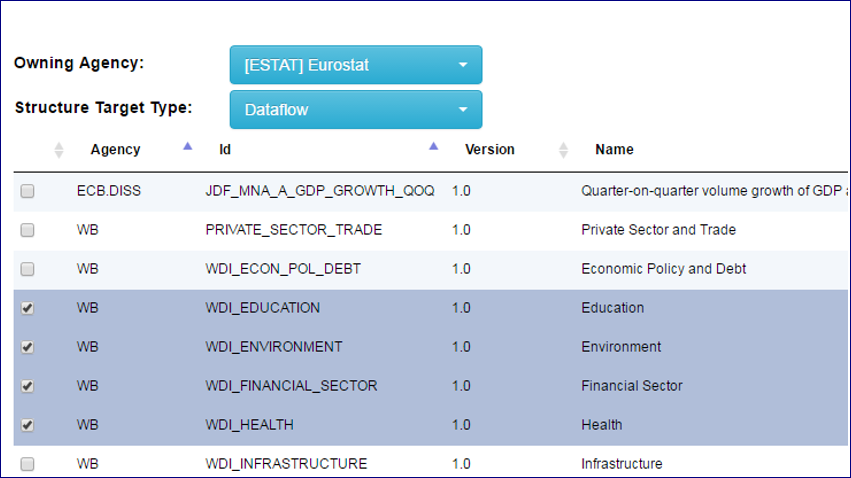The image size is (851, 478).
Task: Click the sort arrow next to Id header
Action: coord(433,147)
